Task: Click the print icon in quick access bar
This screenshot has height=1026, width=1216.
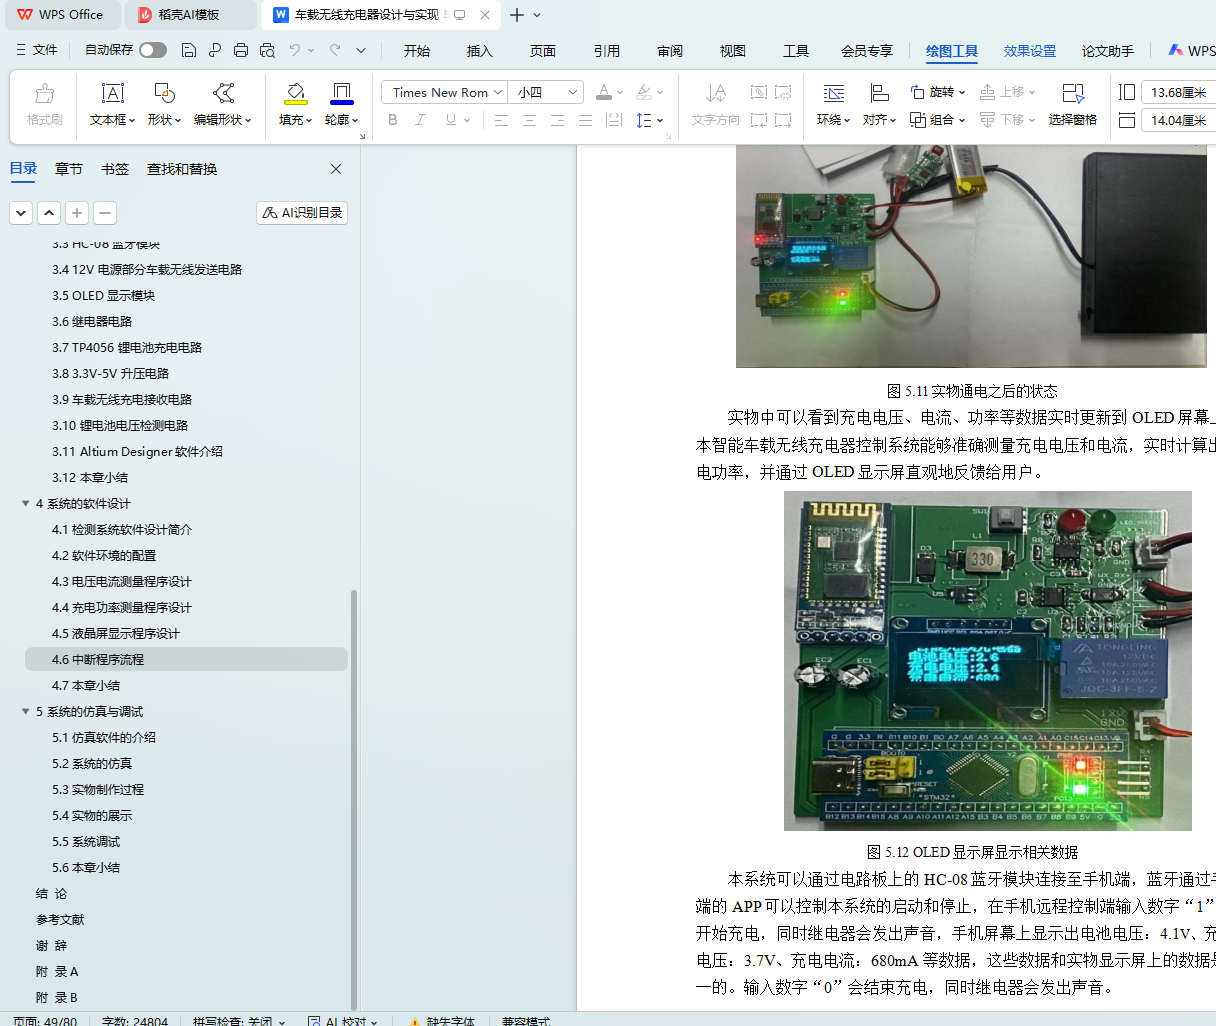Action: (240, 50)
